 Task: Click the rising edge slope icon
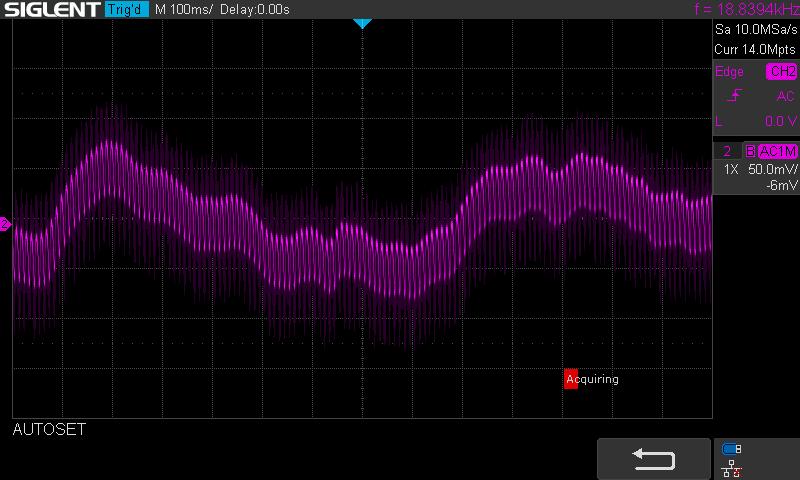point(734,95)
